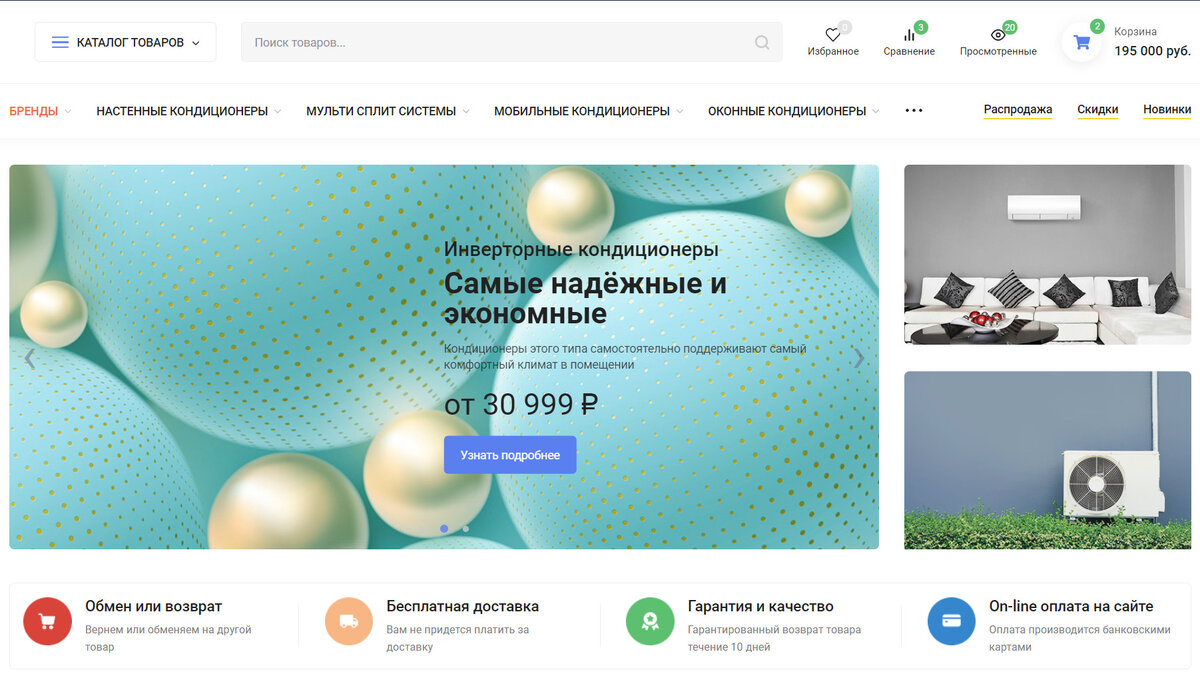1200x688 pixels.
Task: Open the Распродажа link
Action: click(1018, 109)
